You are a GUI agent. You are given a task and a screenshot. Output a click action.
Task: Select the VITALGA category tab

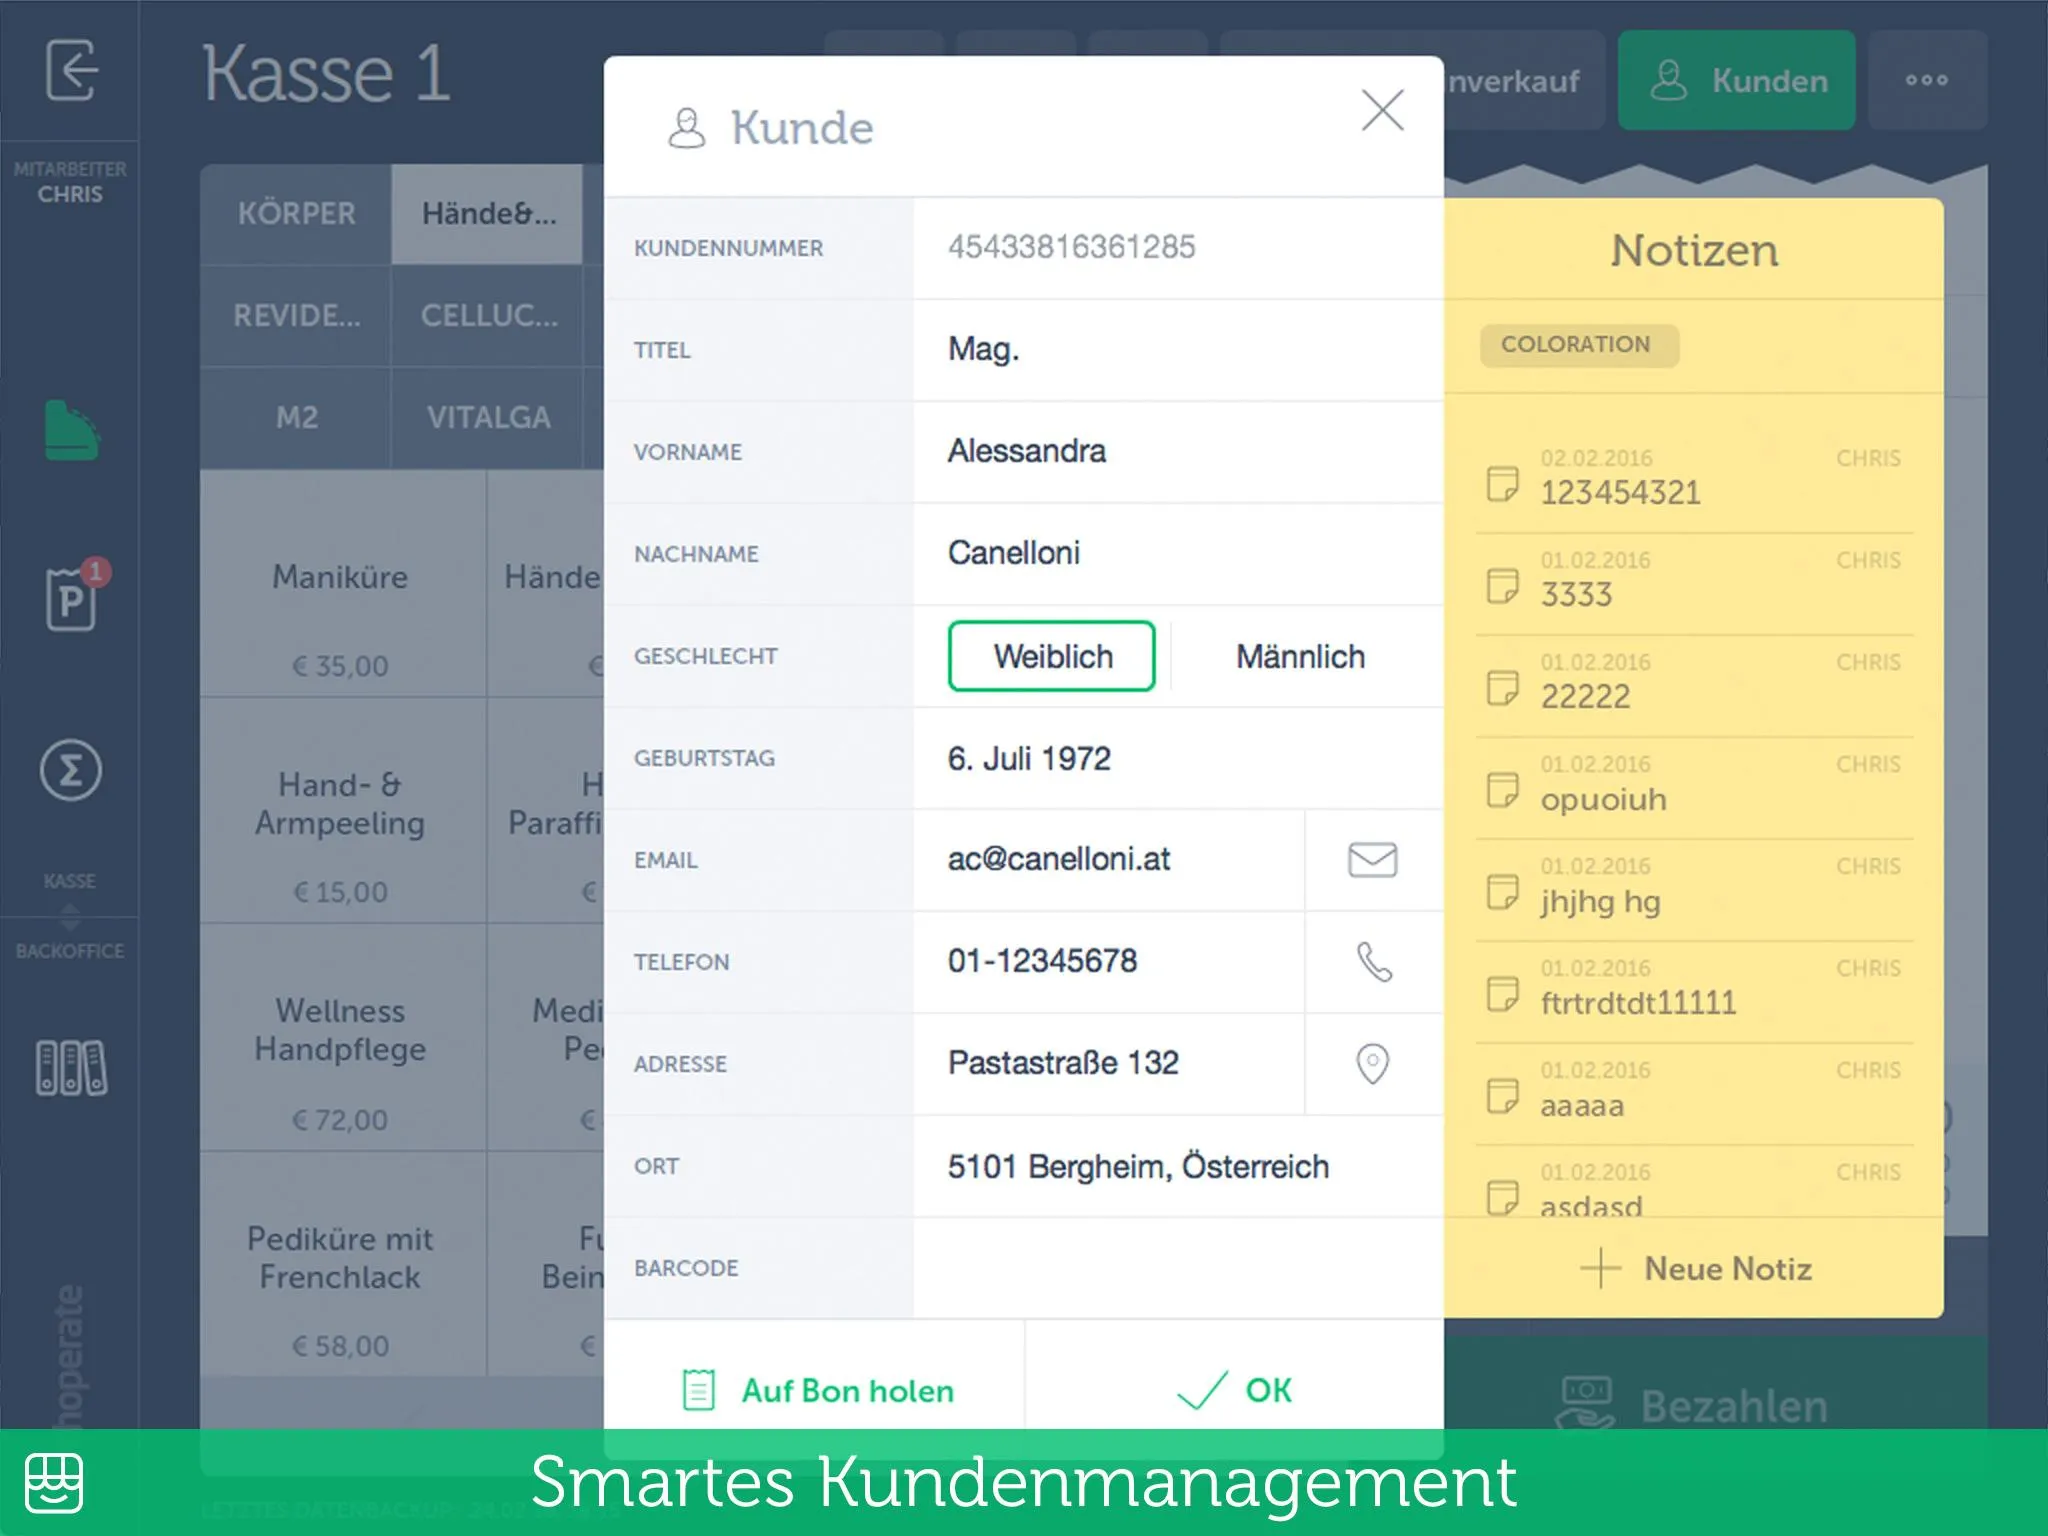[x=488, y=418]
